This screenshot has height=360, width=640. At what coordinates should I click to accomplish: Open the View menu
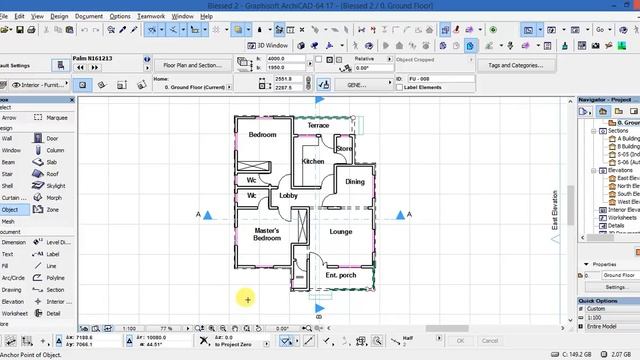pyautogui.click(x=37, y=16)
